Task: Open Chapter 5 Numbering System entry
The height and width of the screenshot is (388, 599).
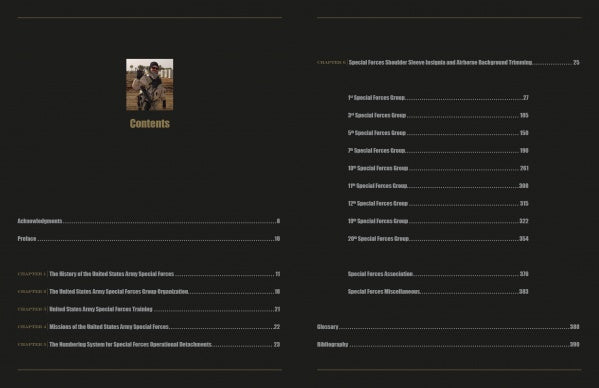Action: click(149, 344)
